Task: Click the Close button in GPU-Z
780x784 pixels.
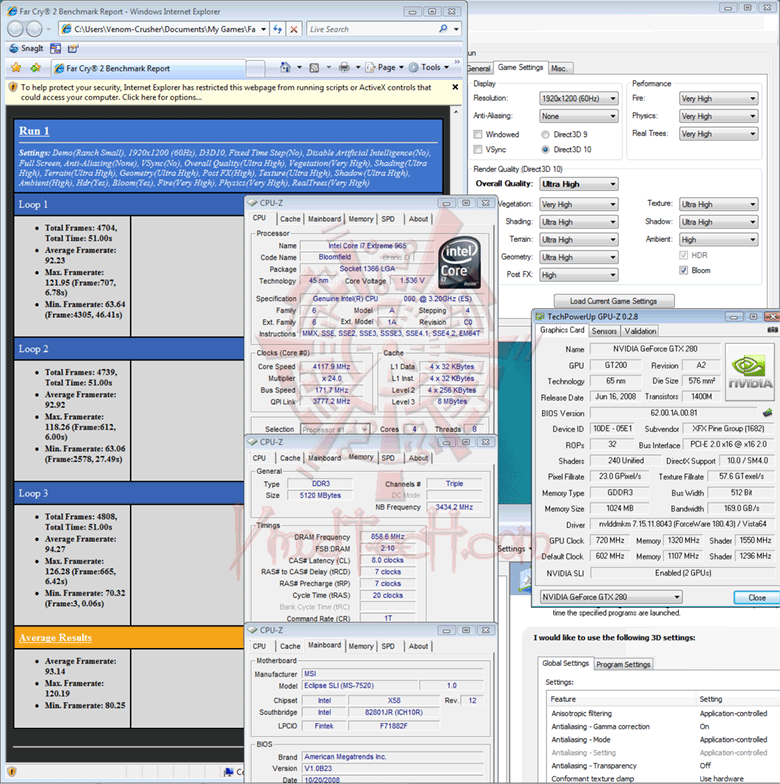Action: [x=756, y=598]
